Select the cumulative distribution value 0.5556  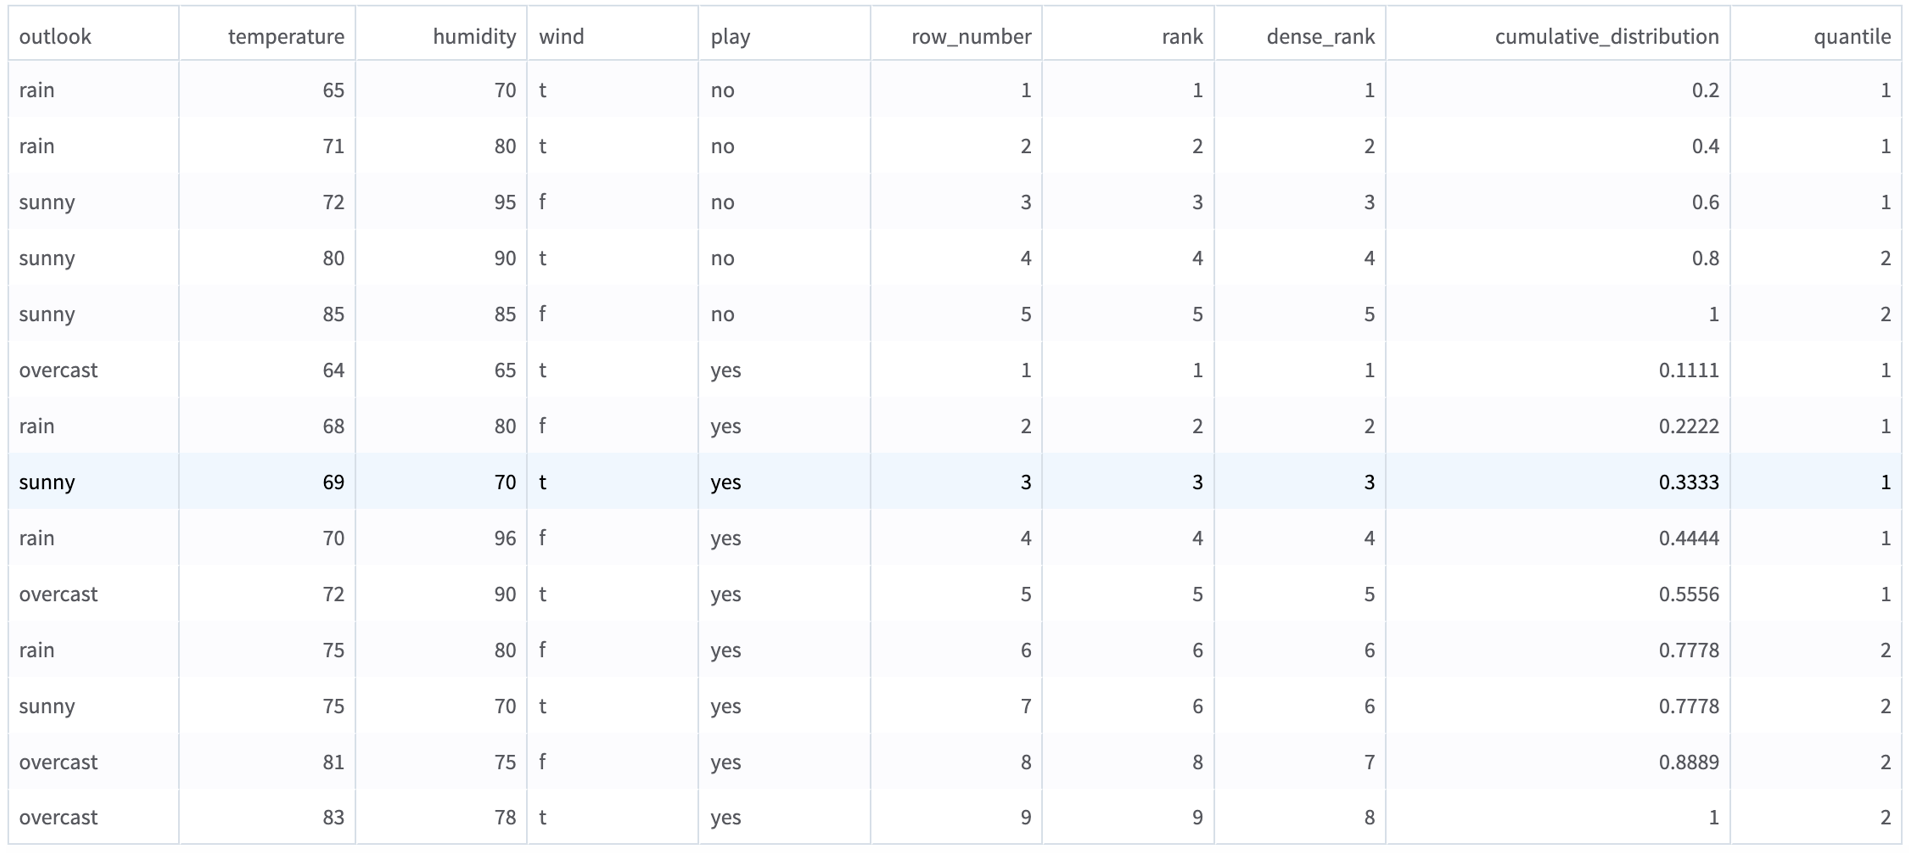[x=1688, y=594]
